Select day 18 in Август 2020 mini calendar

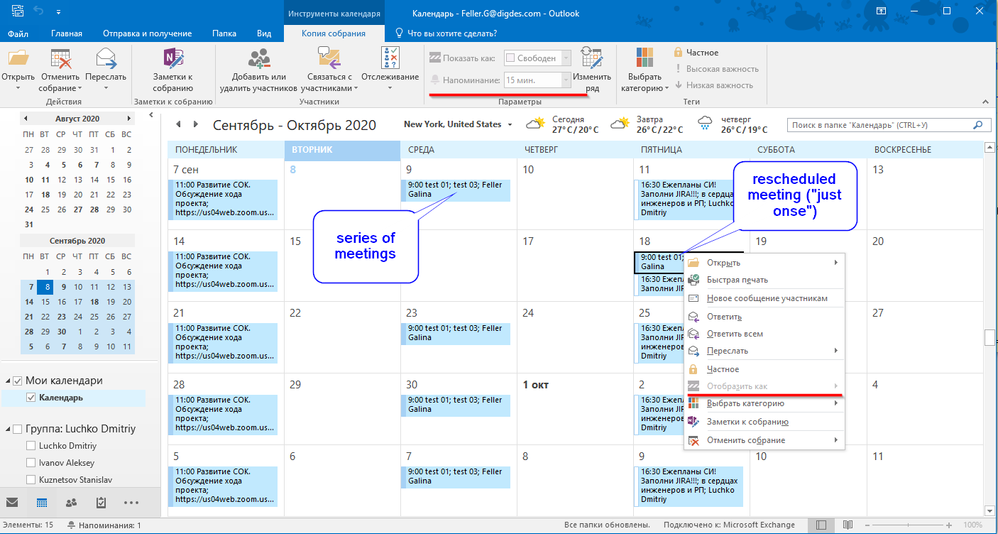(45, 195)
